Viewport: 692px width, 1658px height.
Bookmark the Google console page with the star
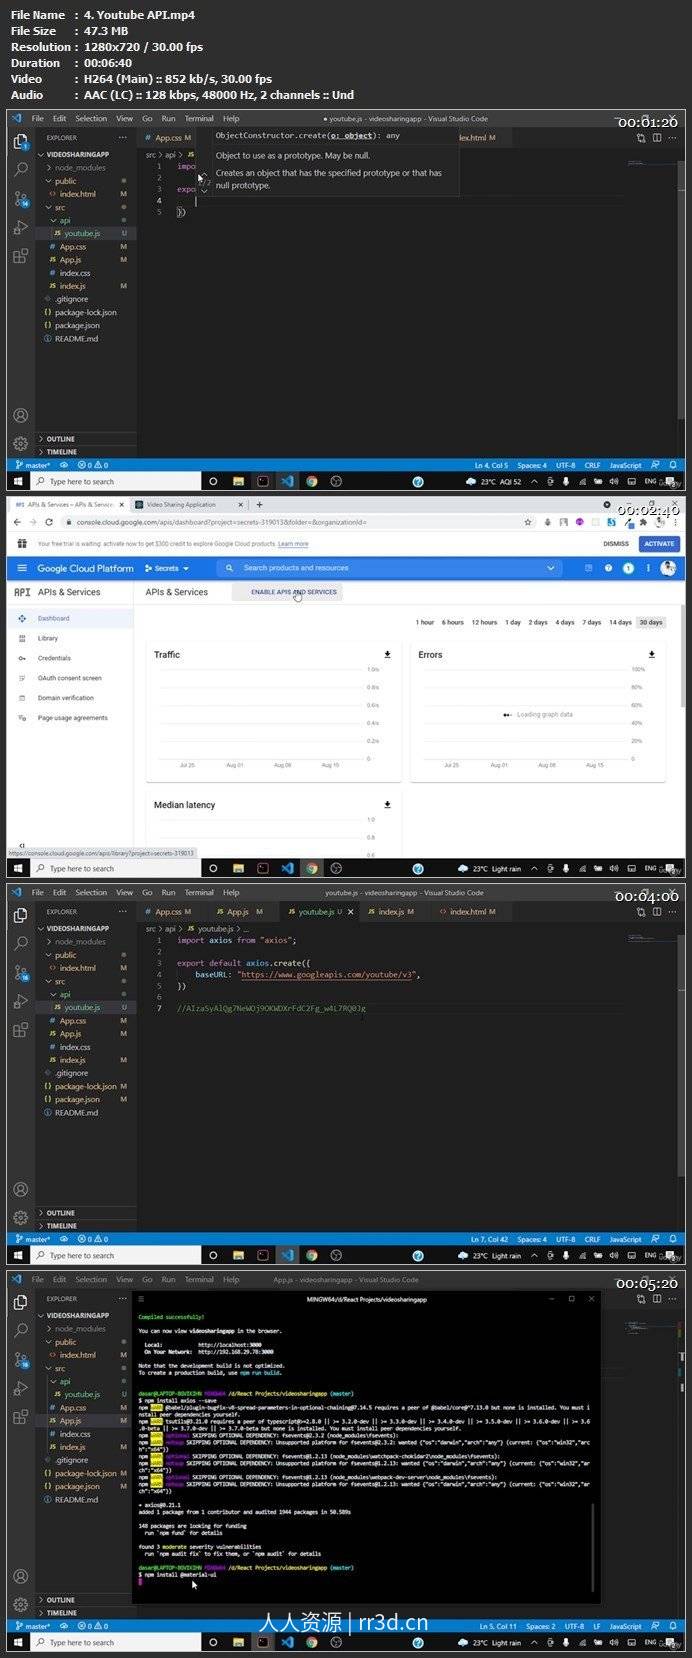click(x=528, y=522)
